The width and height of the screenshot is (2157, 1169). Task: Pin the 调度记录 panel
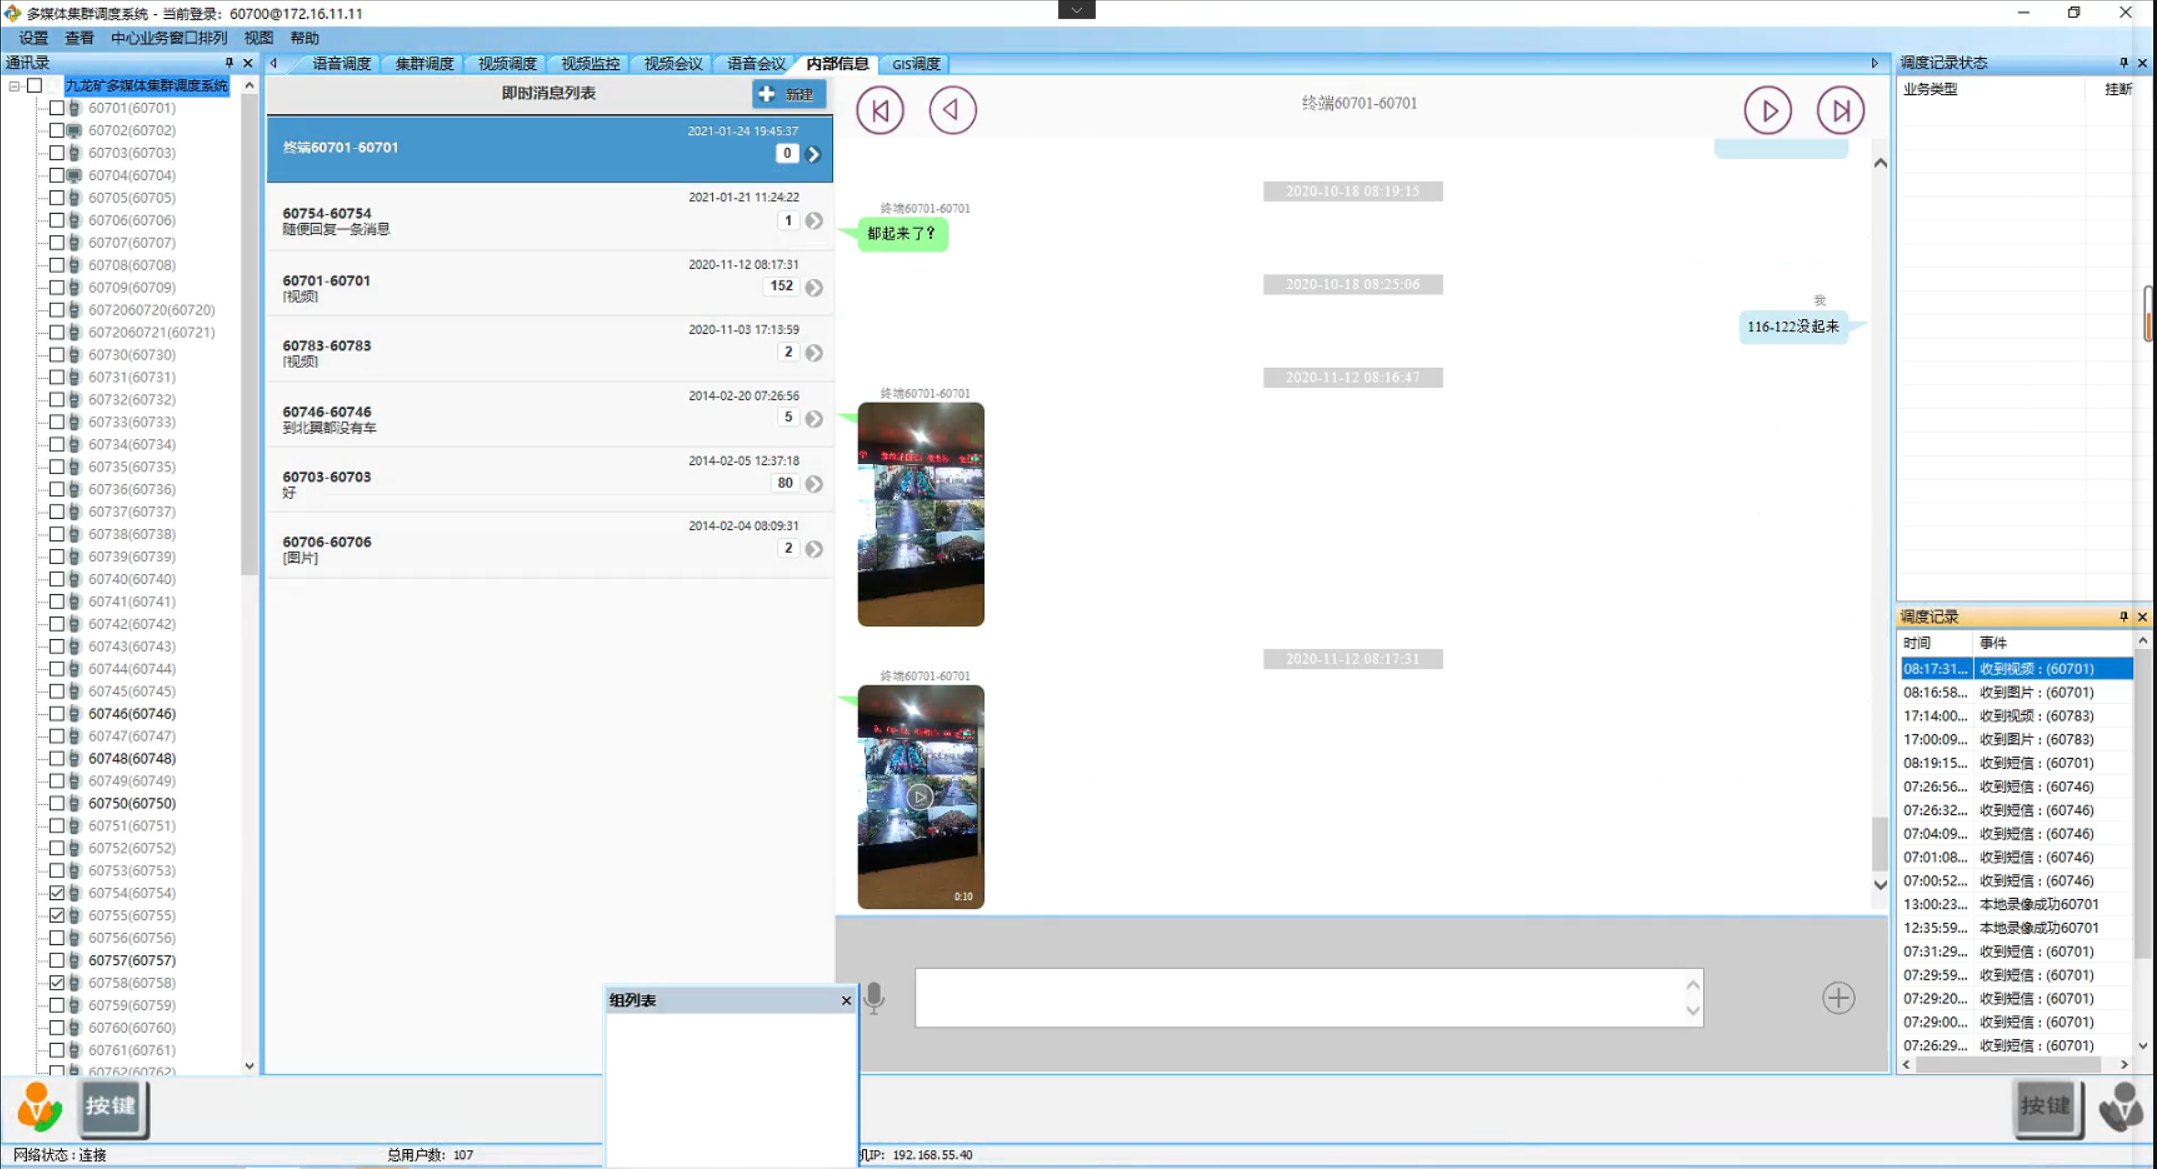tap(2123, 617)
